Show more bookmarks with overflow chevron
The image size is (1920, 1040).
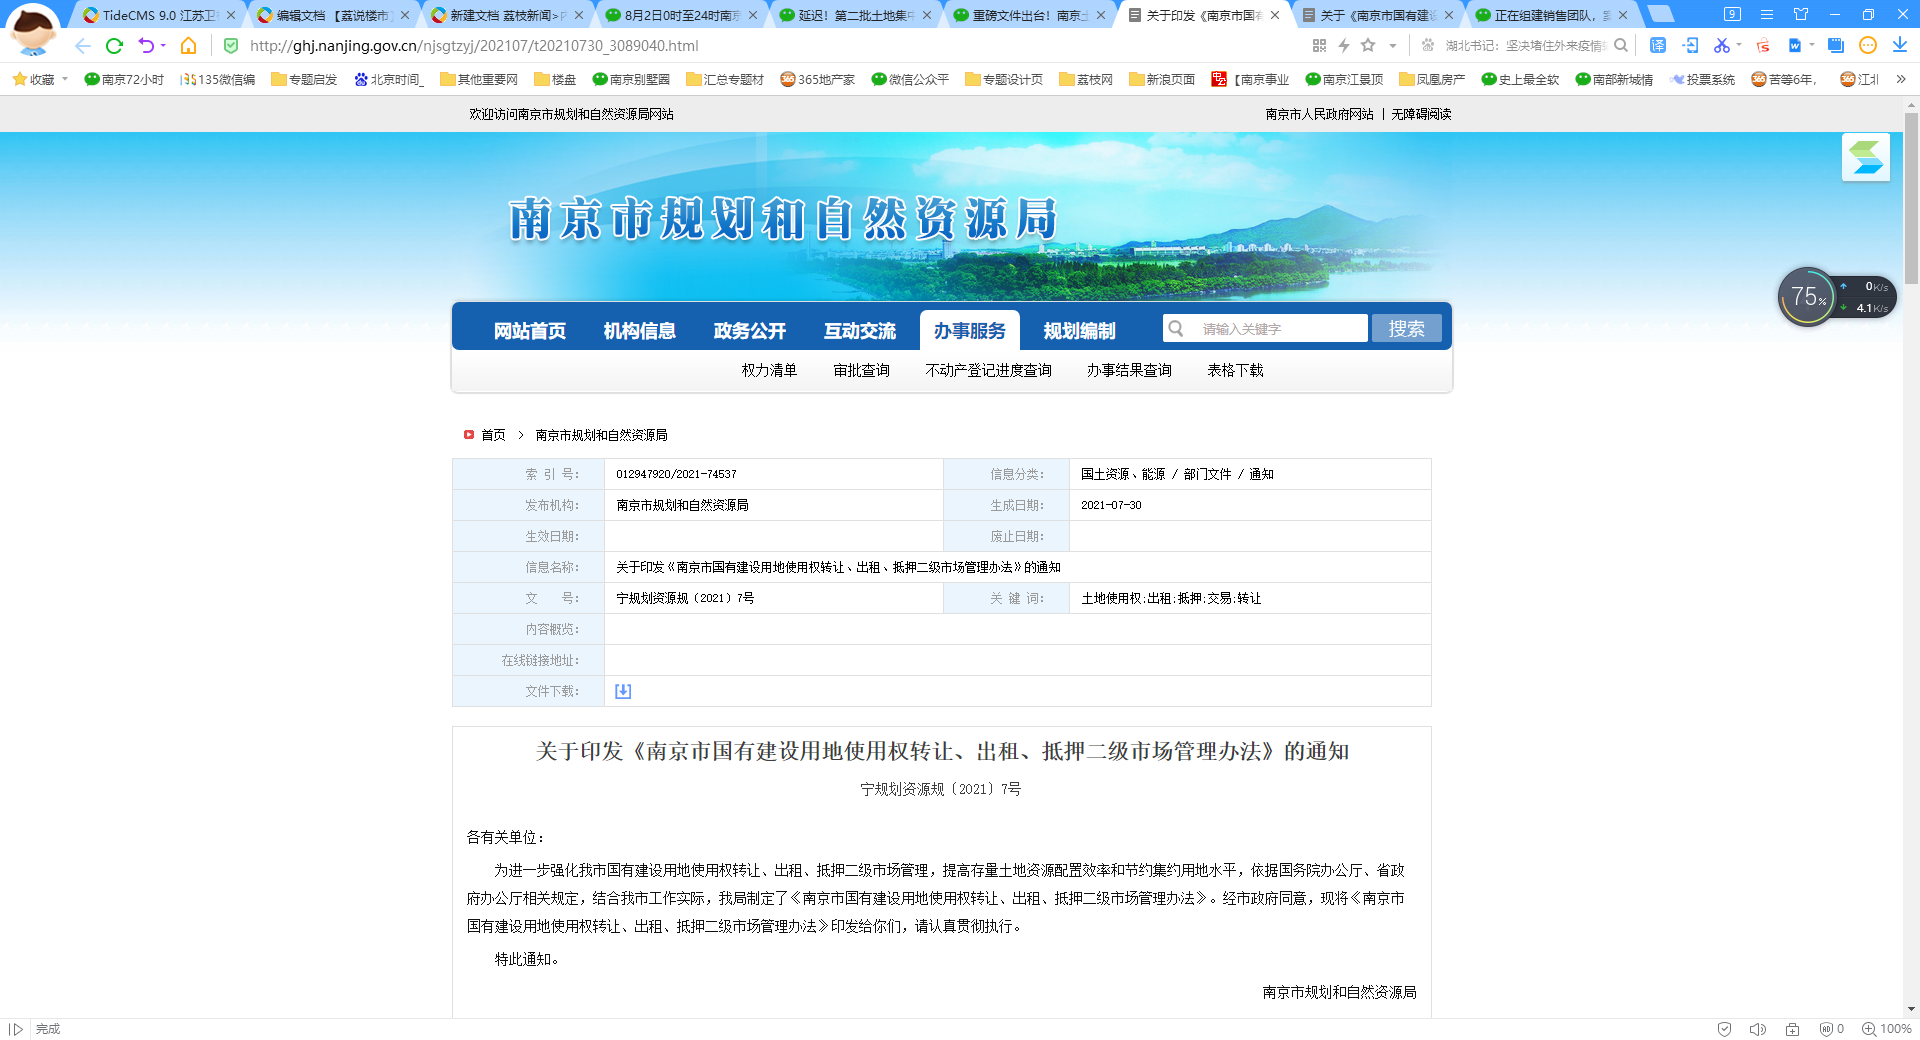(x=1900, y=79)
